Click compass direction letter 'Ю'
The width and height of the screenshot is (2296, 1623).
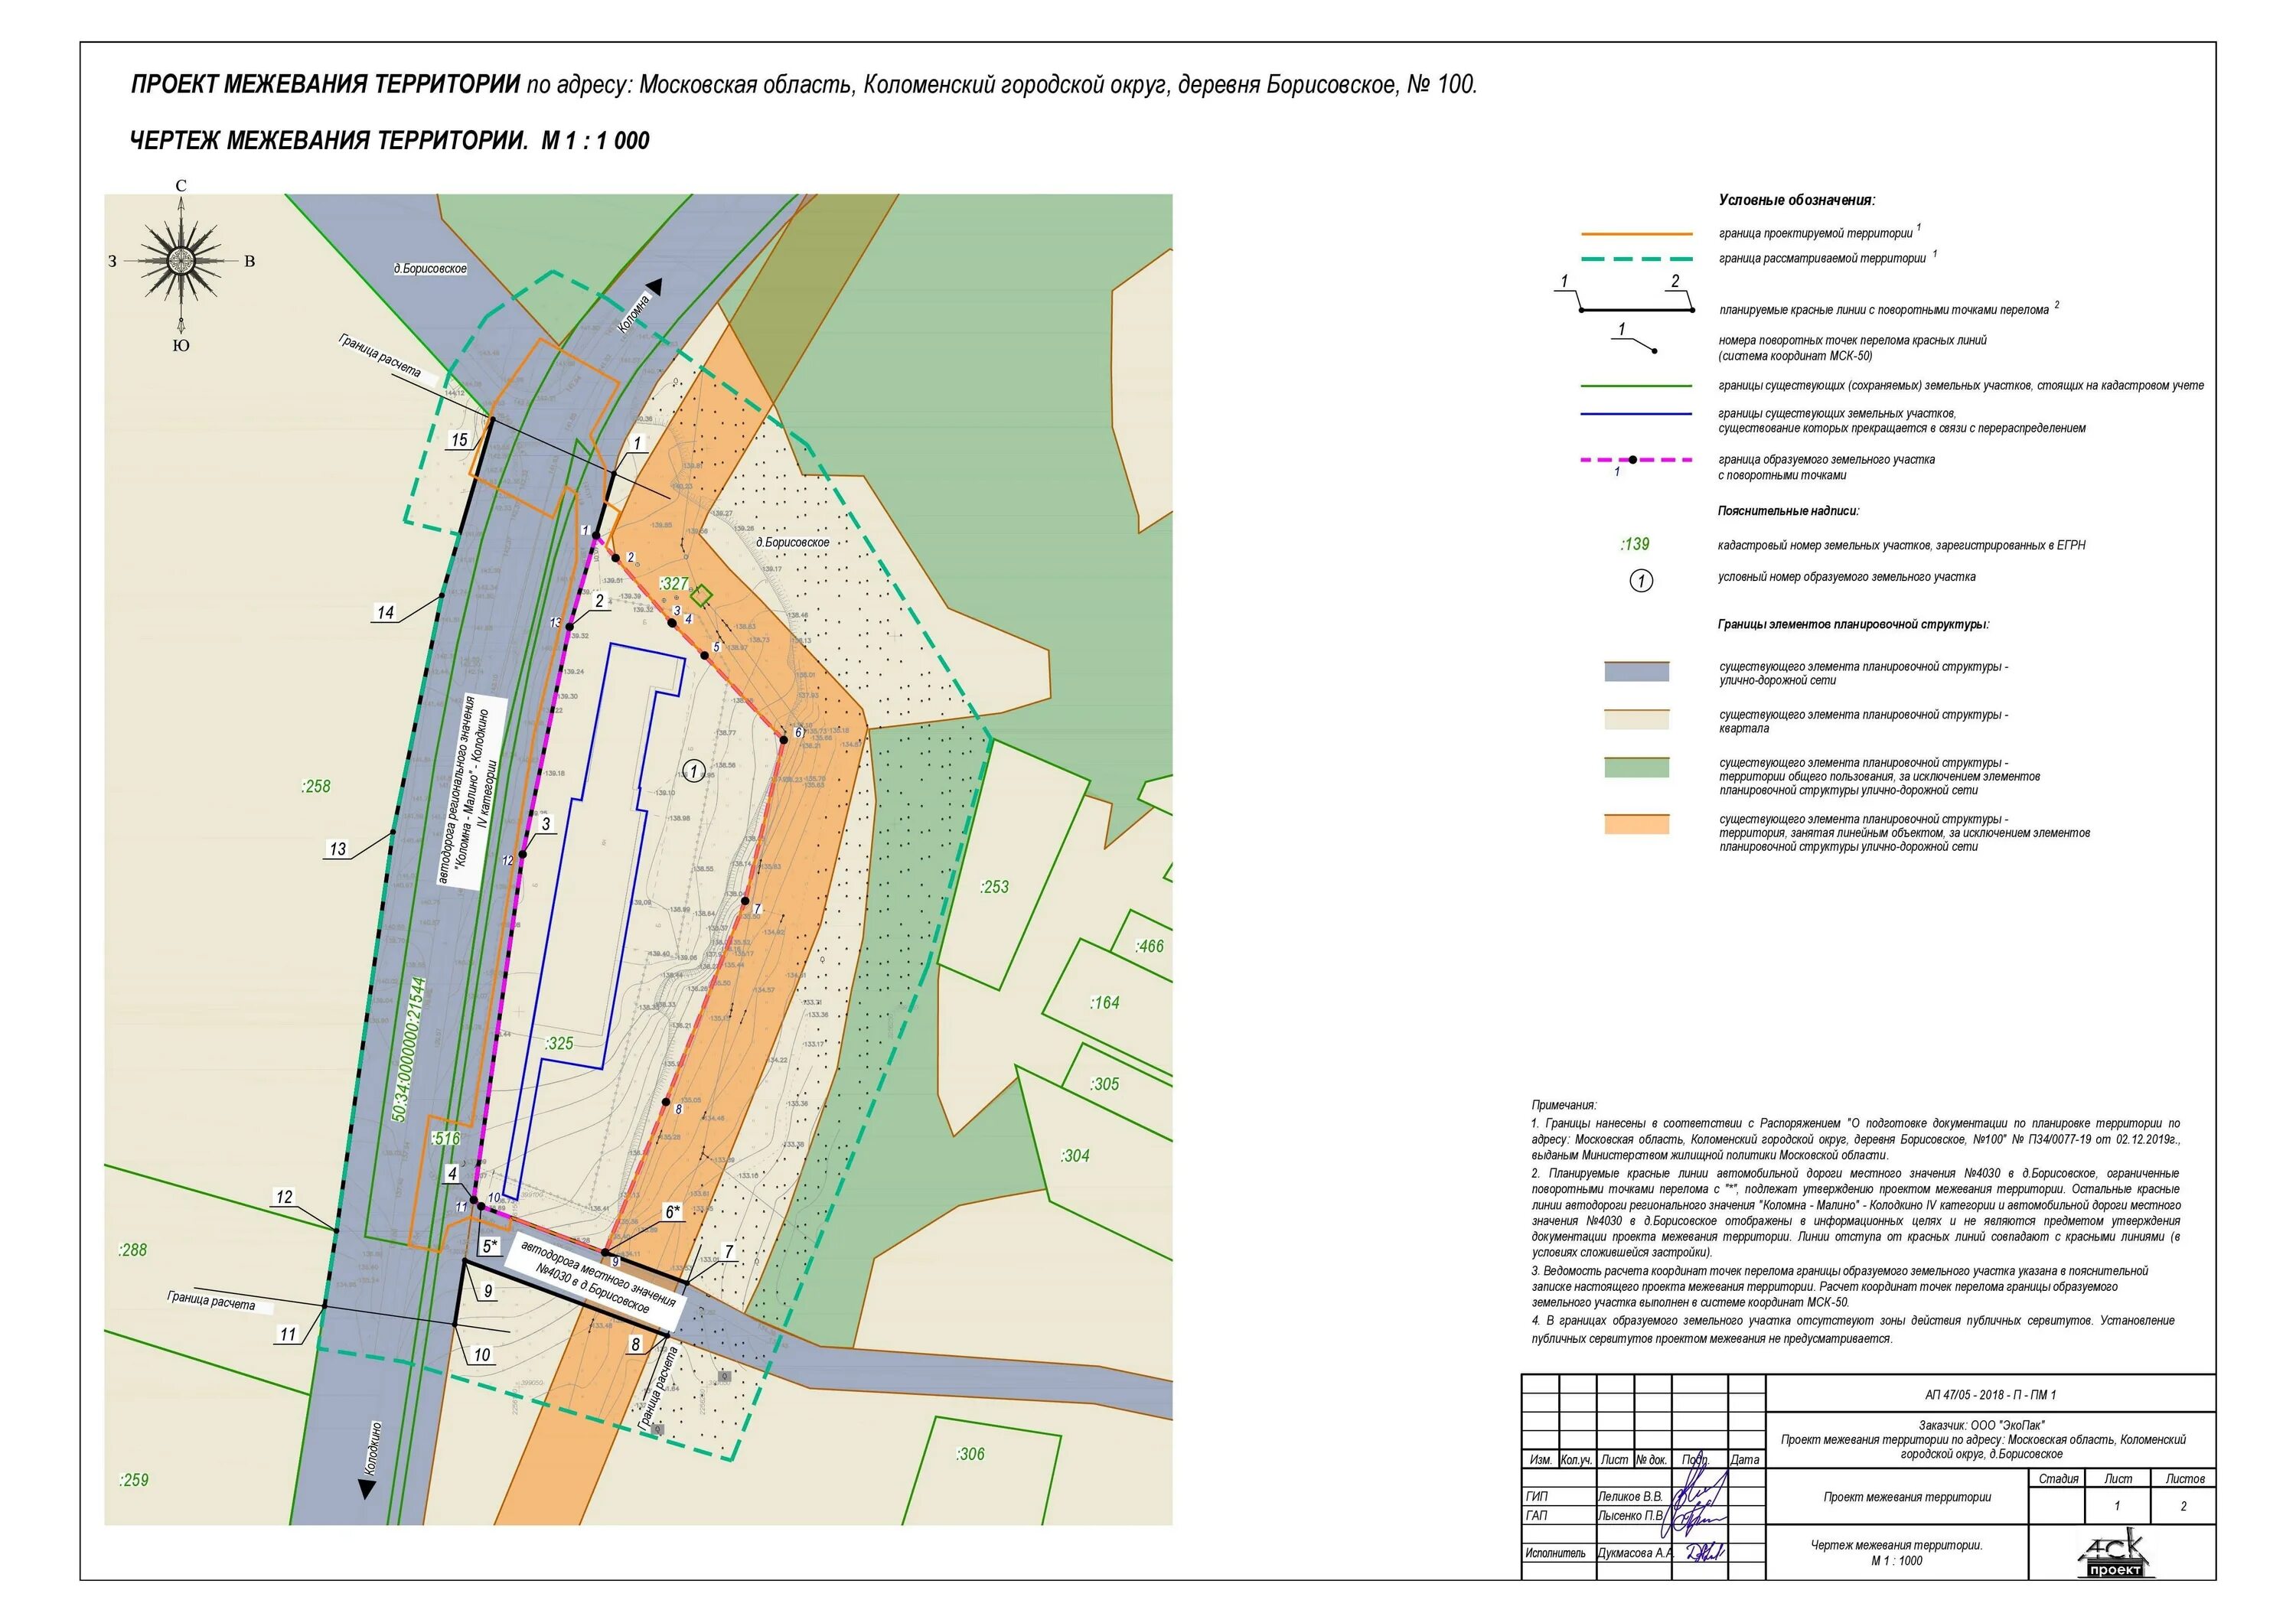(x=181, y=346)
